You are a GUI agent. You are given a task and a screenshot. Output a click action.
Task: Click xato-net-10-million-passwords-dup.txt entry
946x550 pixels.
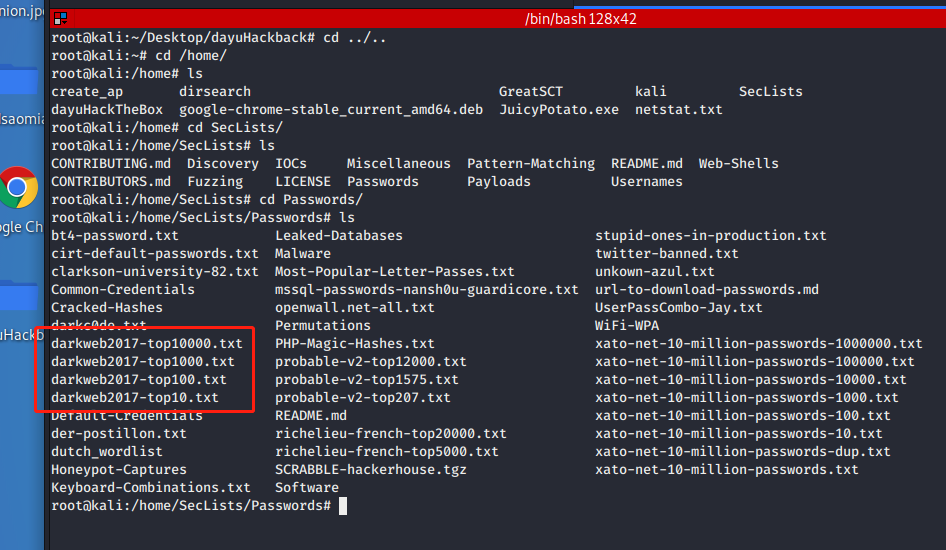point(743,452)
